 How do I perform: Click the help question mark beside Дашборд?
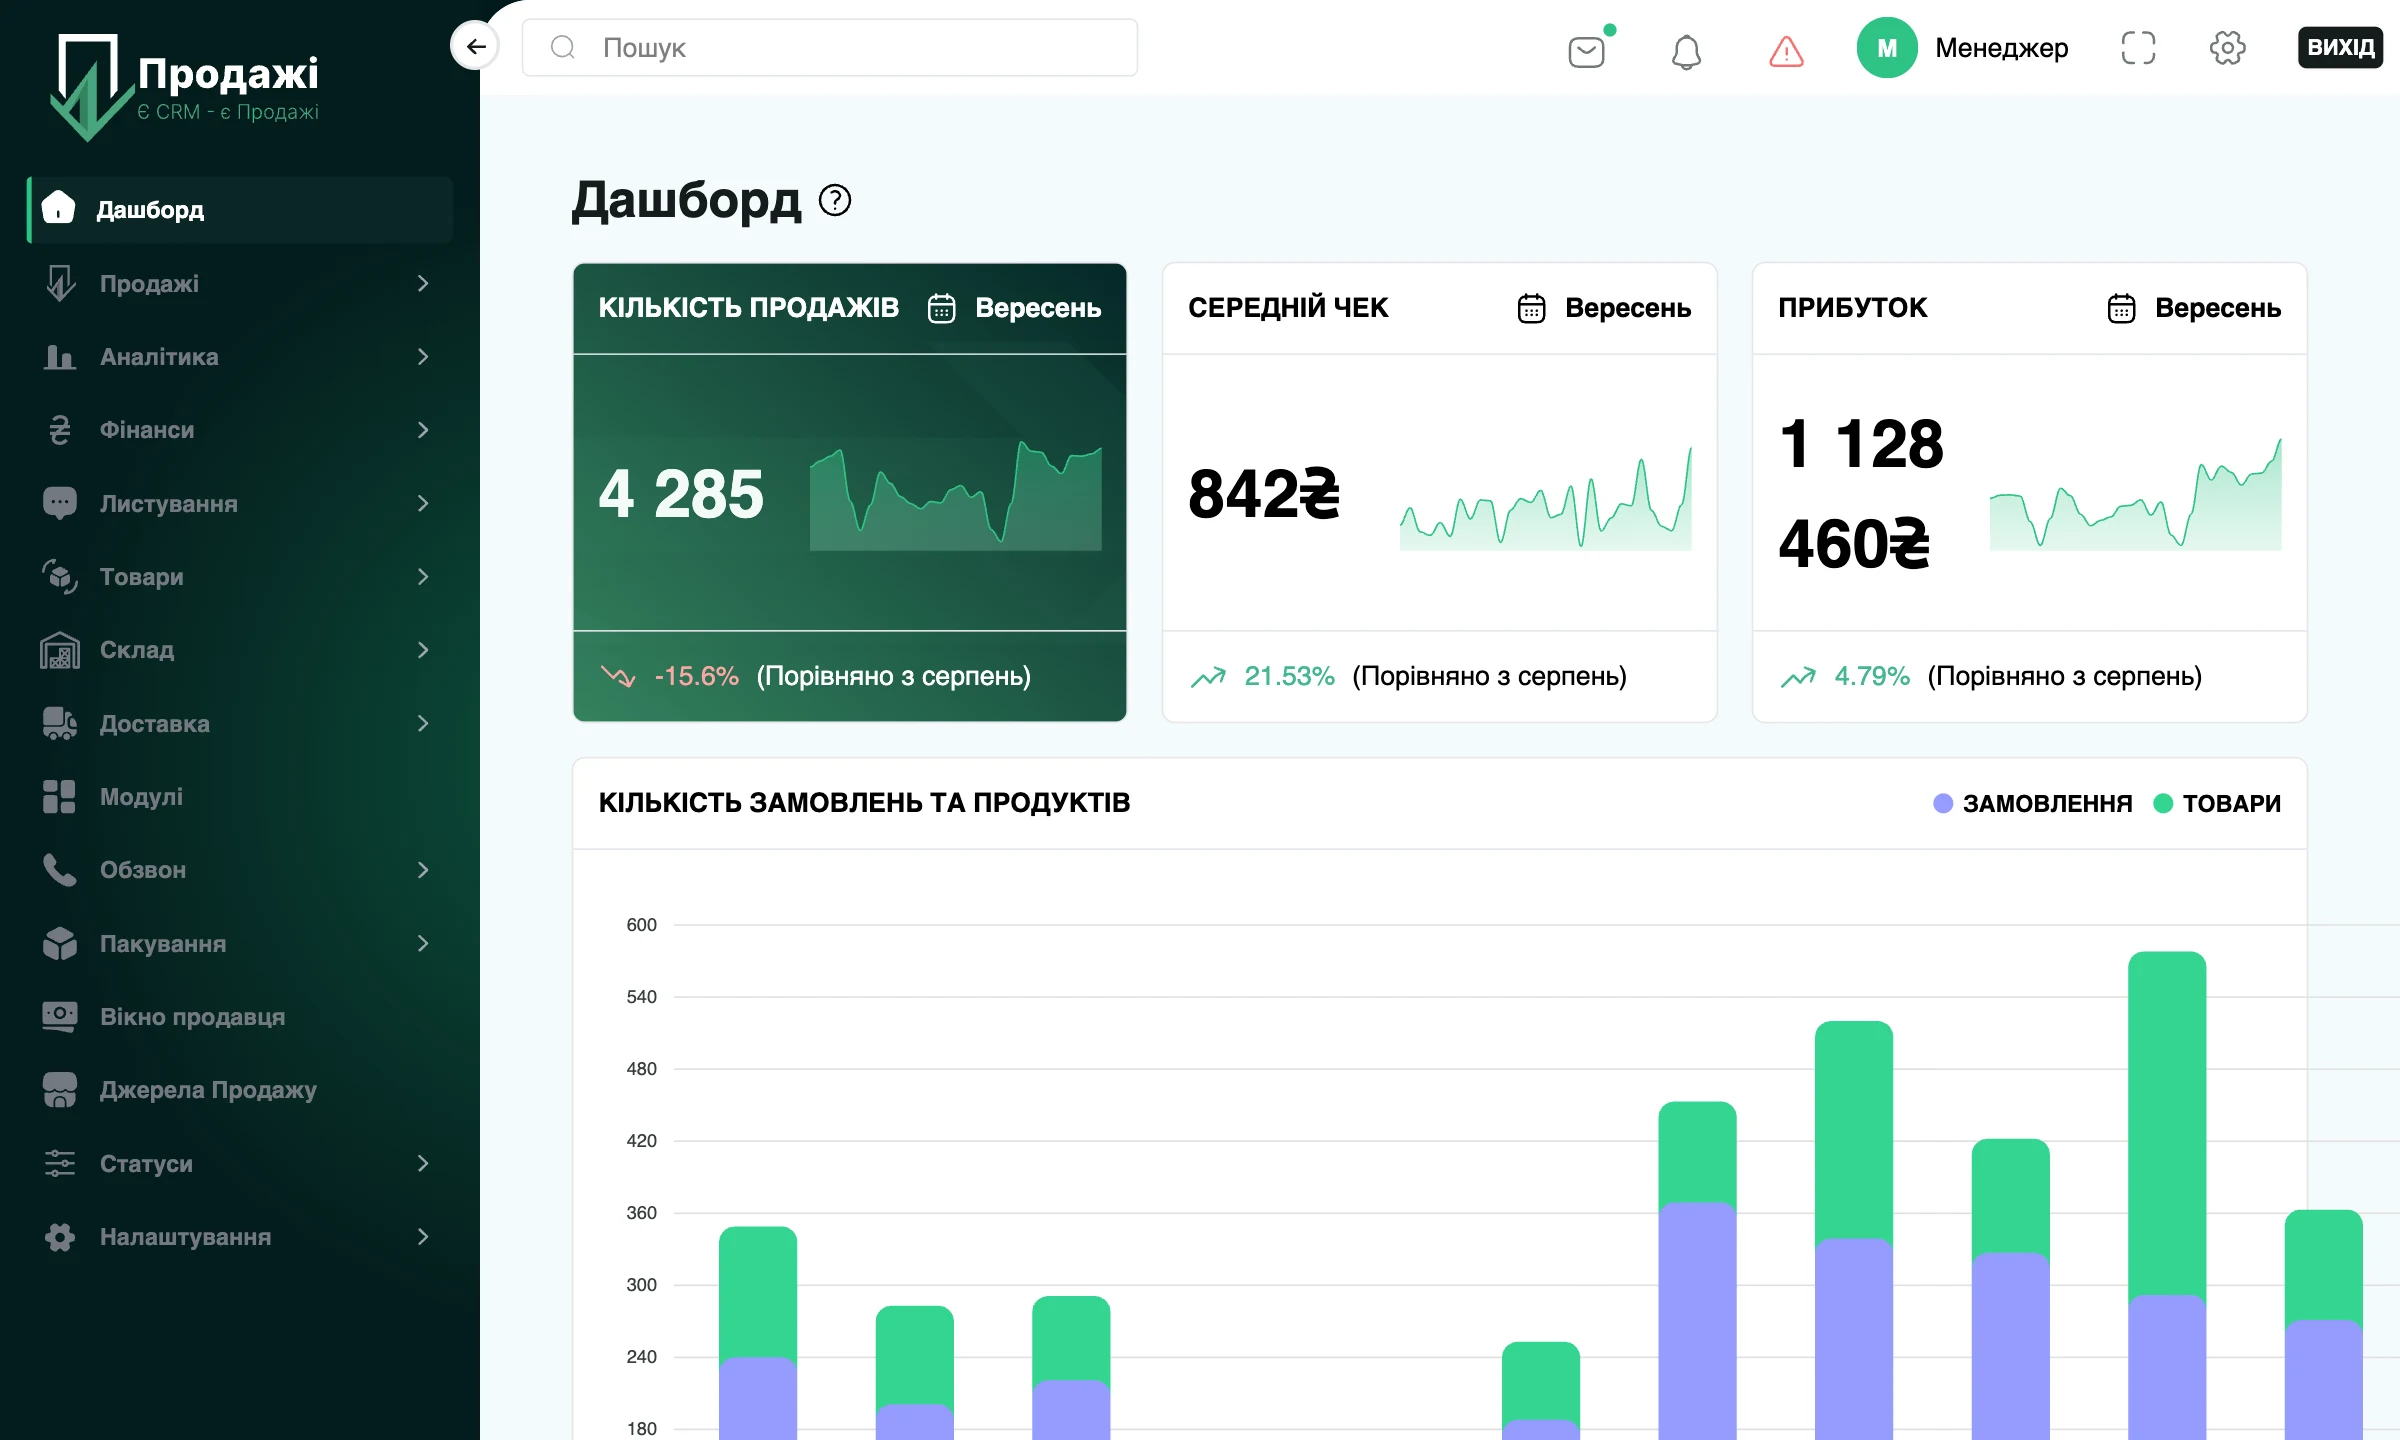click(x=835, y=200)
